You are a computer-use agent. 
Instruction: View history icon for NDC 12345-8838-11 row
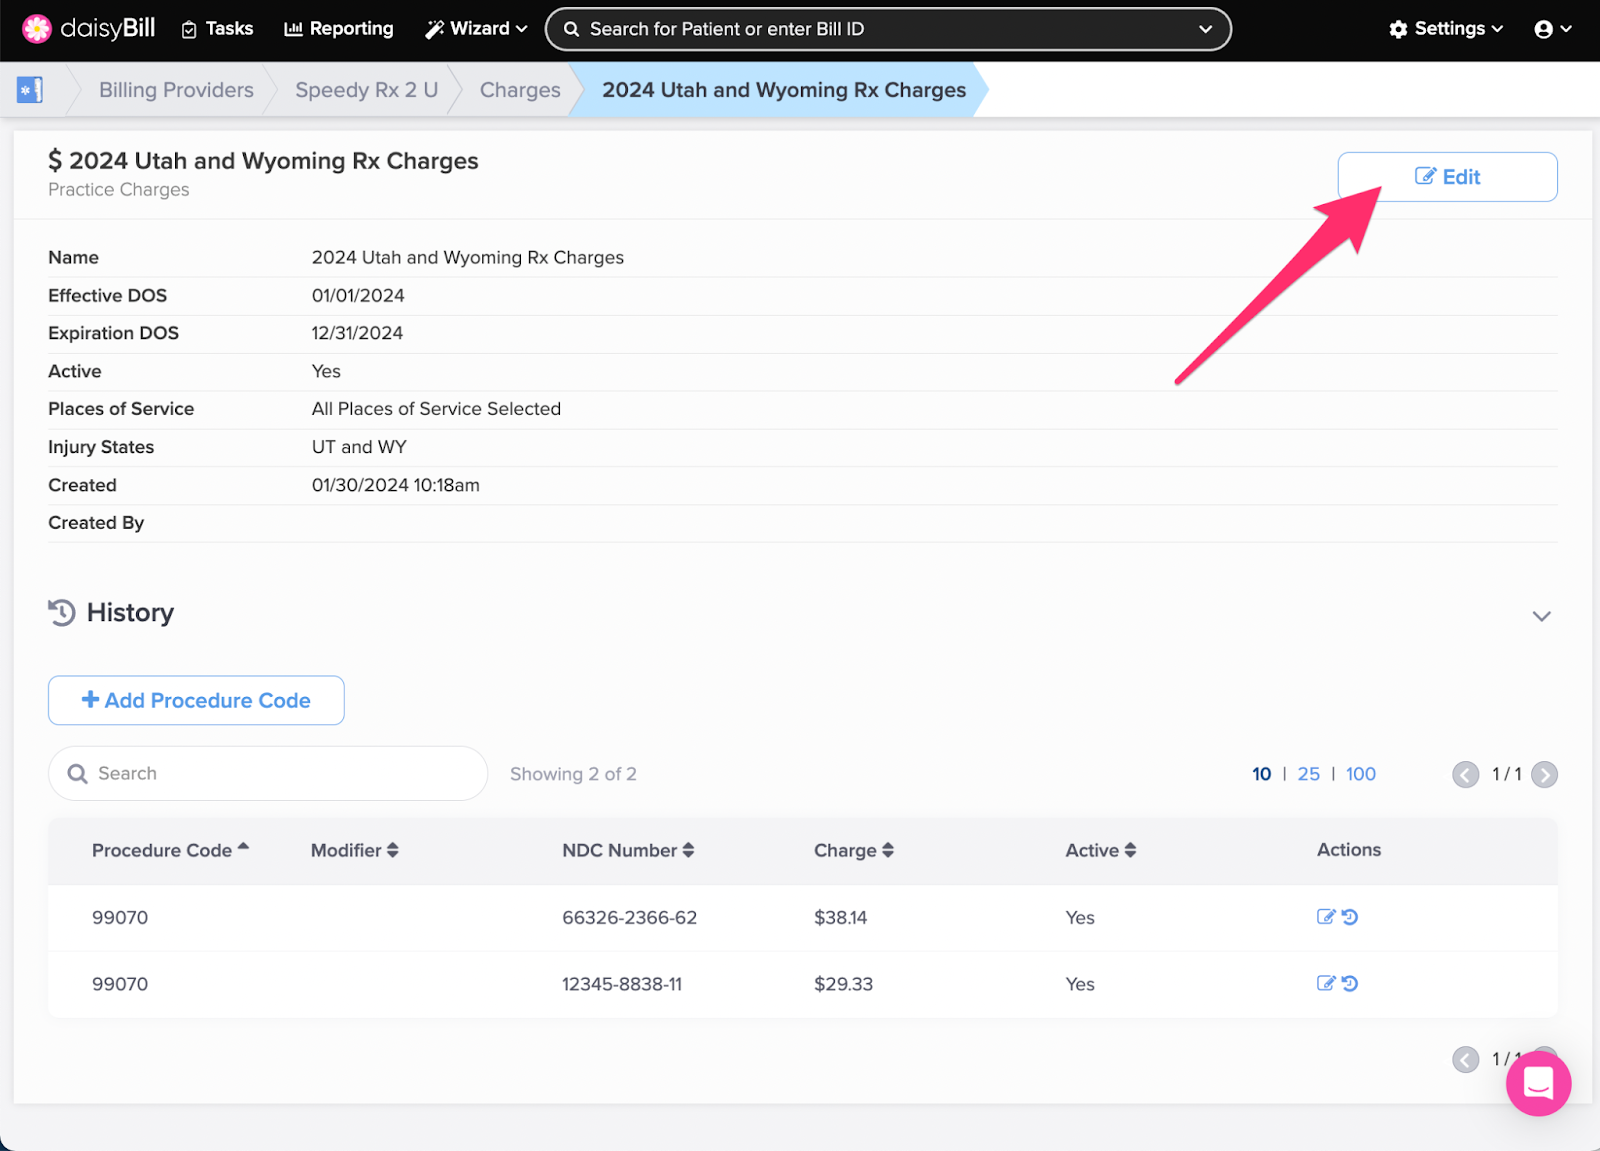click(x=1350, y=983)
